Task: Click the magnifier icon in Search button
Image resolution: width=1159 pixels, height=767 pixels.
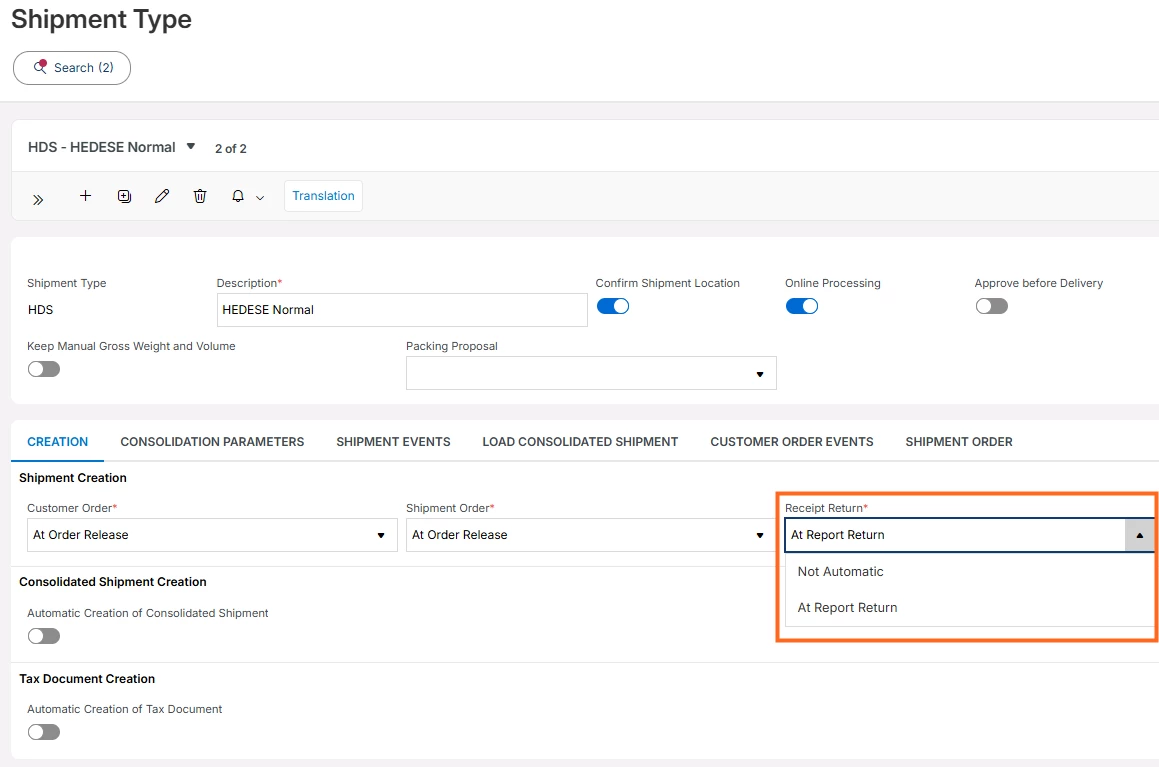Action: click(41, 67)
